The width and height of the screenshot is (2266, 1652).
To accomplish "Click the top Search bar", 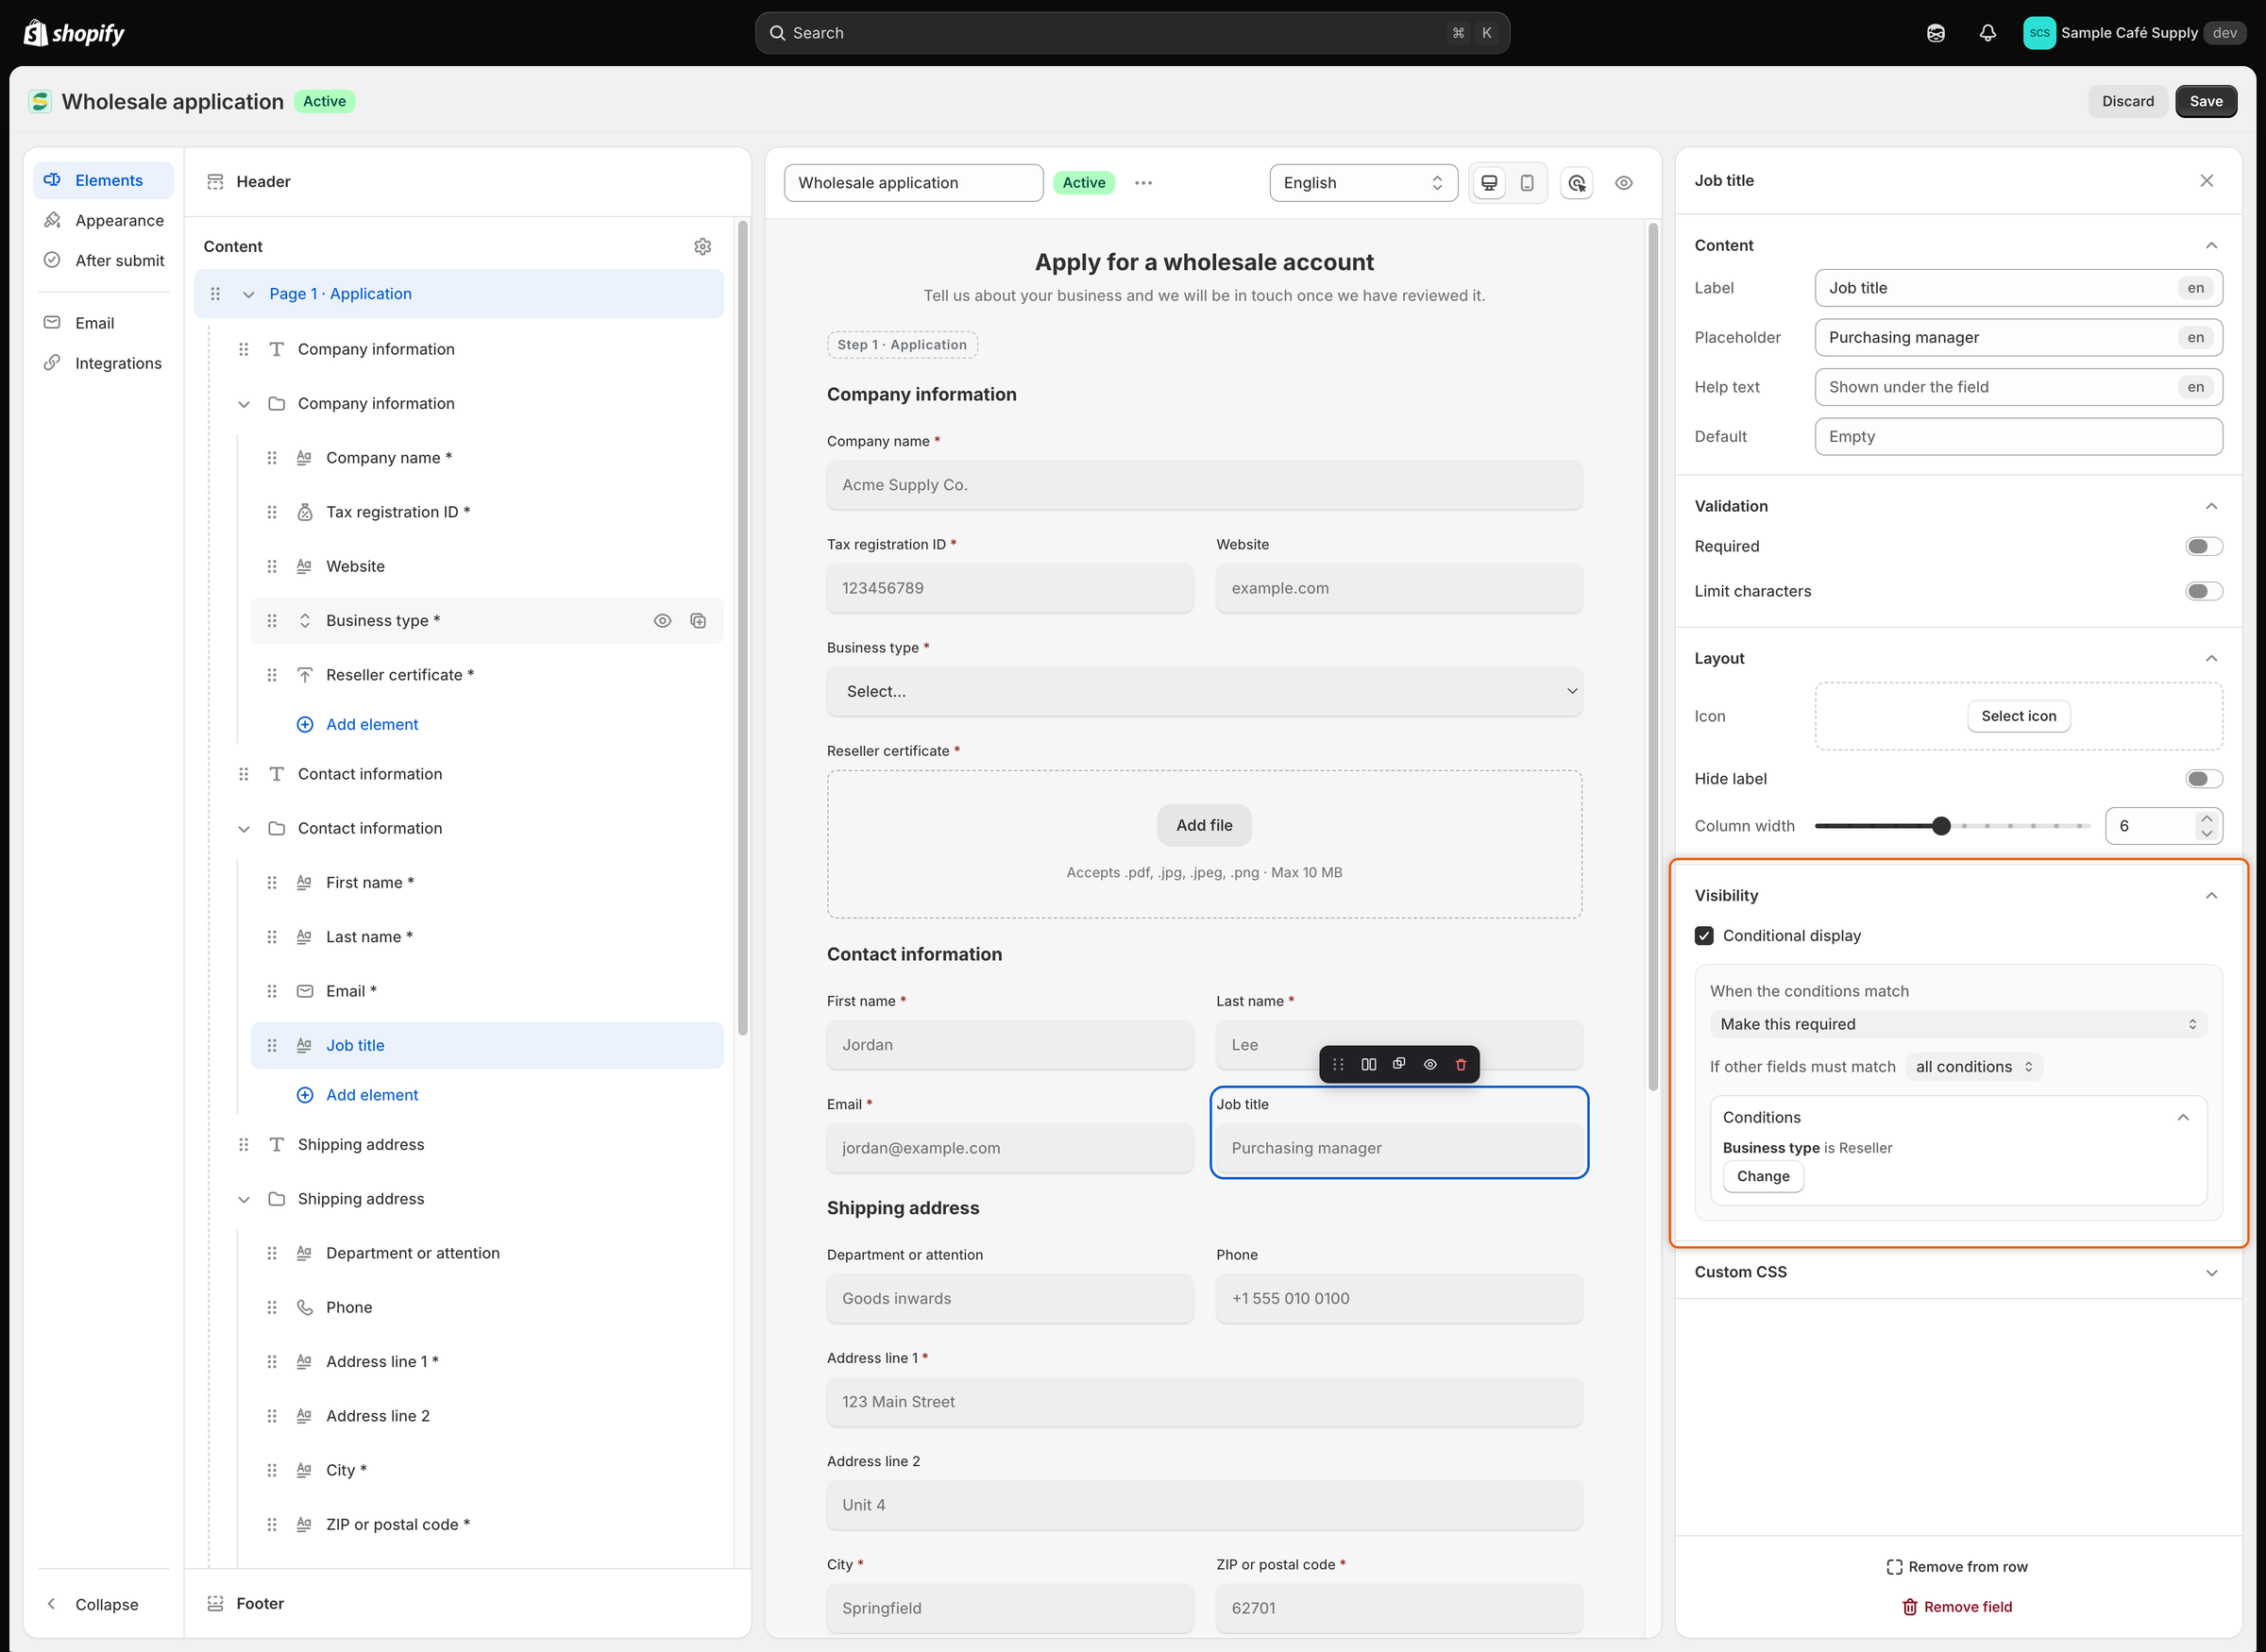I will pos(1132,33).
